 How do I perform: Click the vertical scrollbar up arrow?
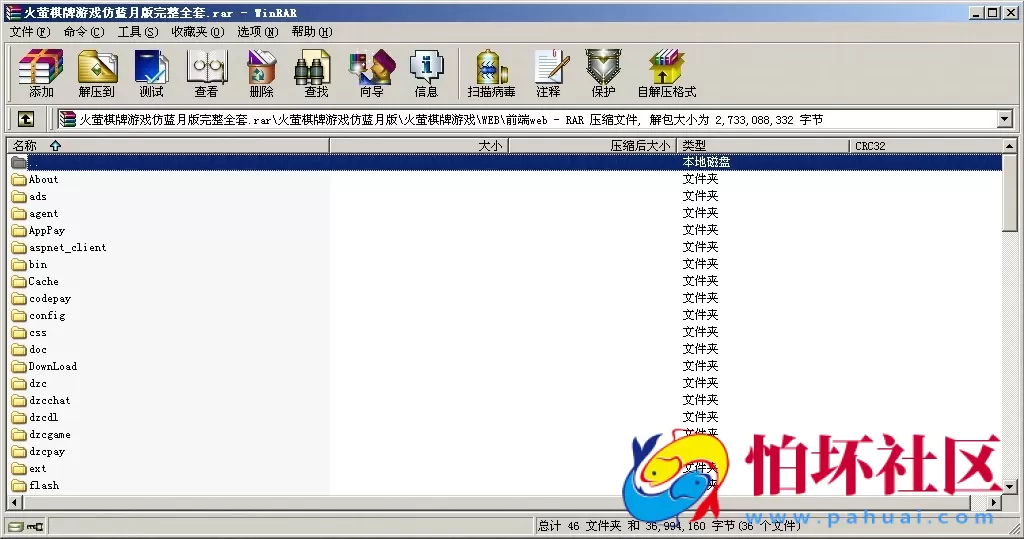[1011, 146]
